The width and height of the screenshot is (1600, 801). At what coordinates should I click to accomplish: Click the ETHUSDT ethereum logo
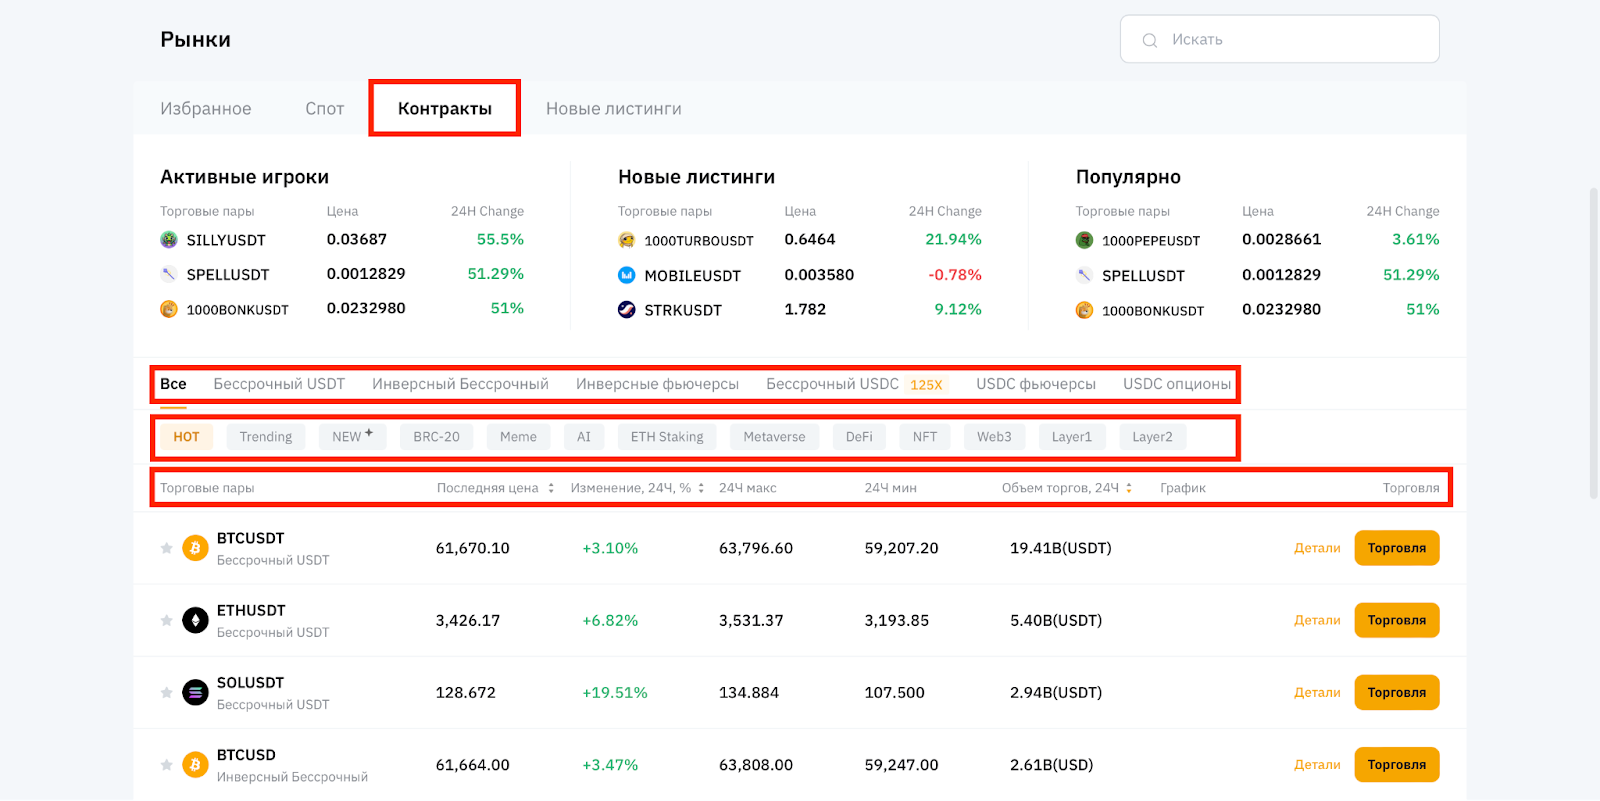click(x=195, y=620)
